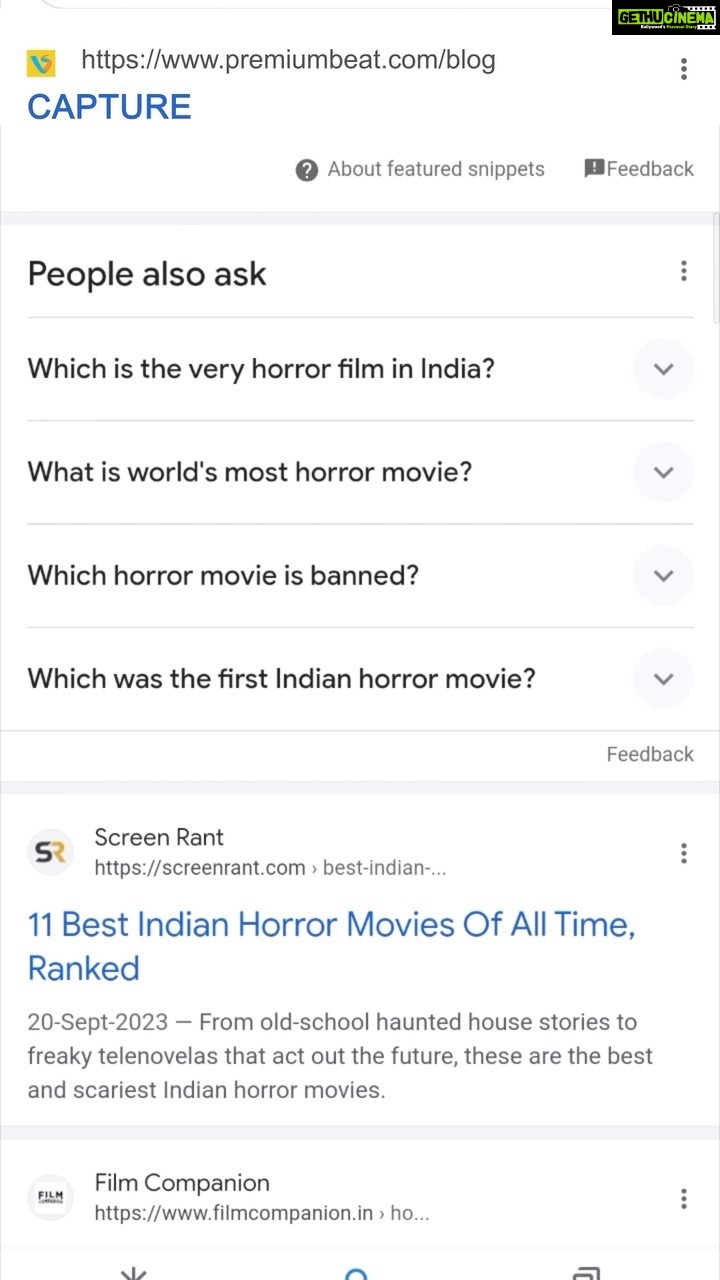Open the premiumbeat result three-dot menu

(x=684, y=68)
